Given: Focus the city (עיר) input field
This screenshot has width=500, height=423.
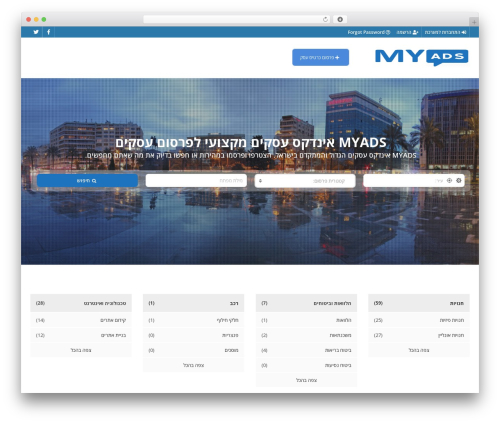Looking at the screenshot, I should (x=413, y=180).
